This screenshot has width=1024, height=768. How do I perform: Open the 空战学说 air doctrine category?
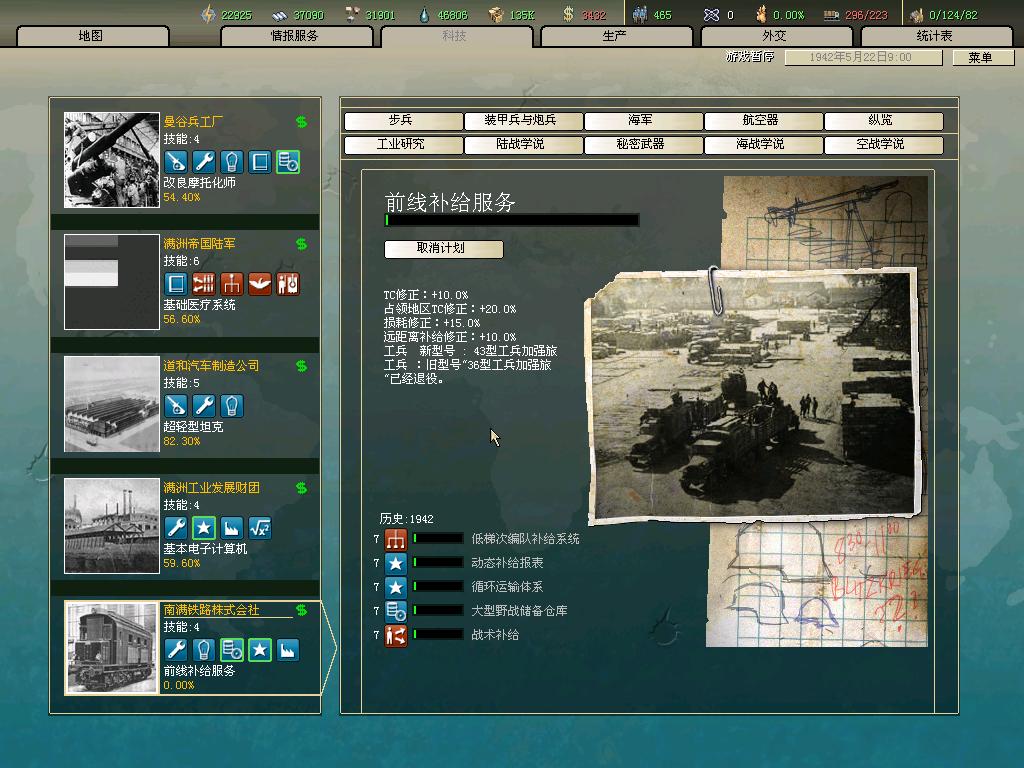point(883,145)
